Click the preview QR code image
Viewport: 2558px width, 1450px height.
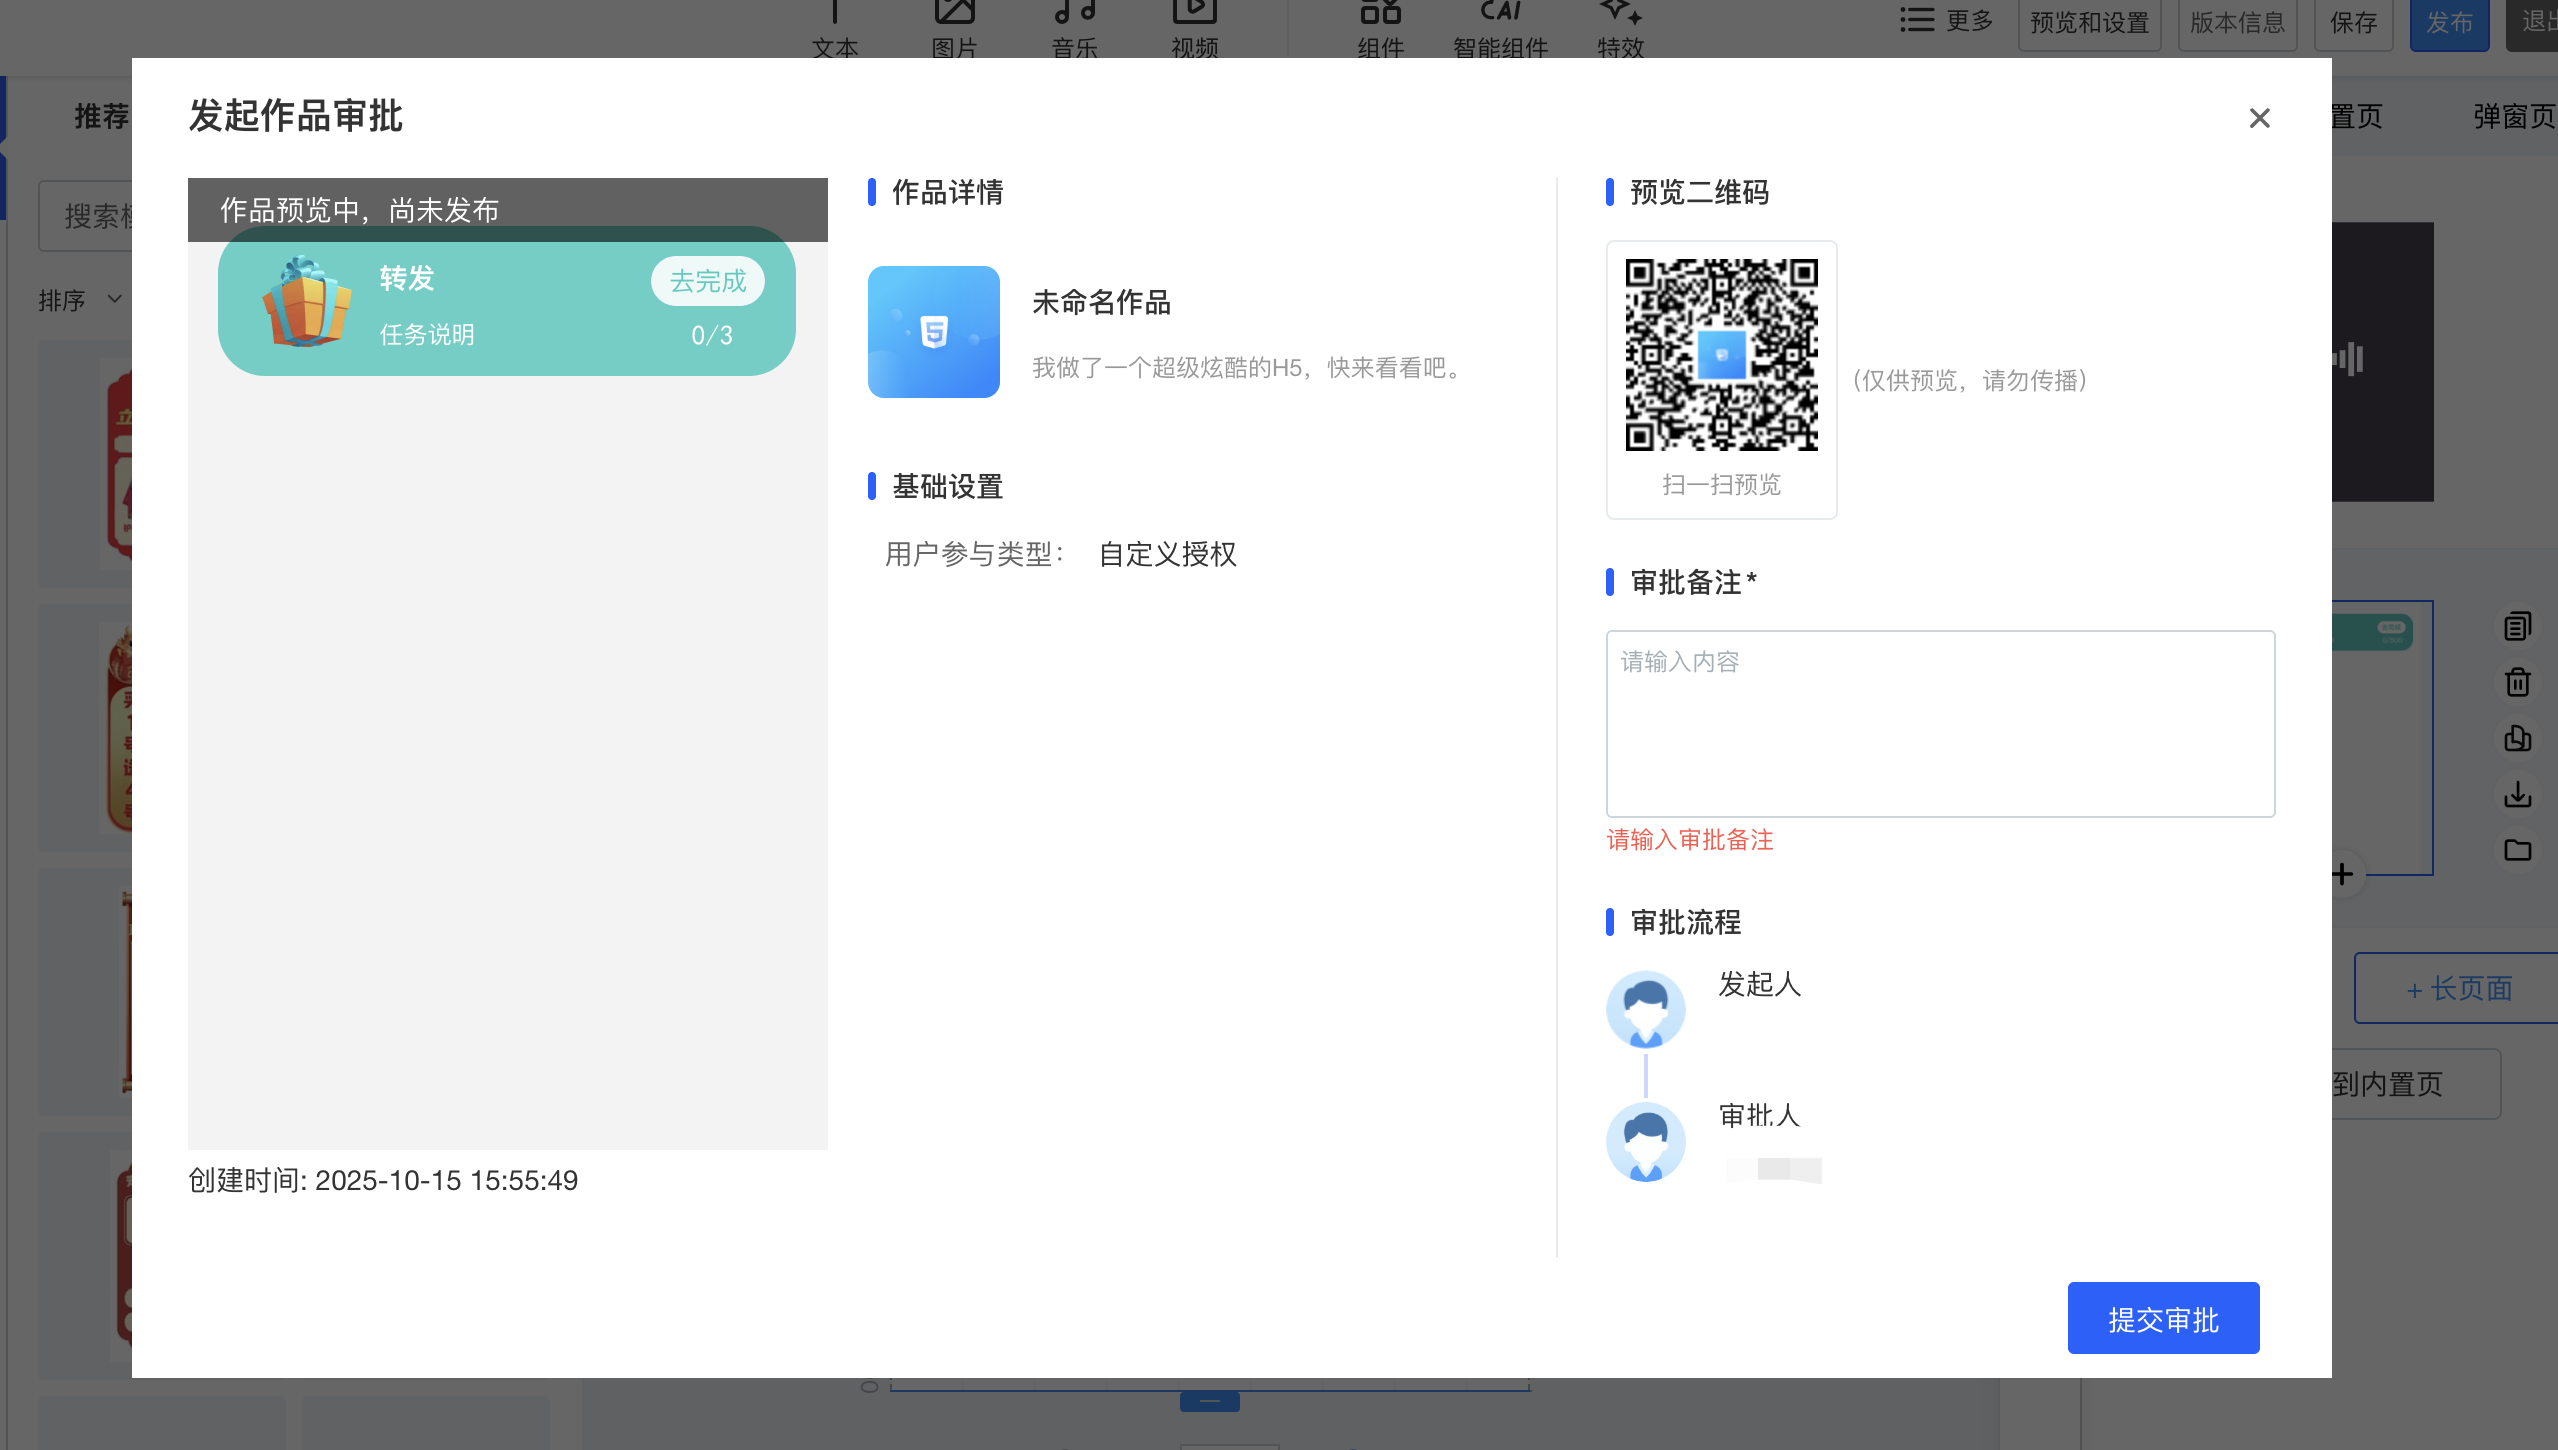click(x=1721, y=355)
